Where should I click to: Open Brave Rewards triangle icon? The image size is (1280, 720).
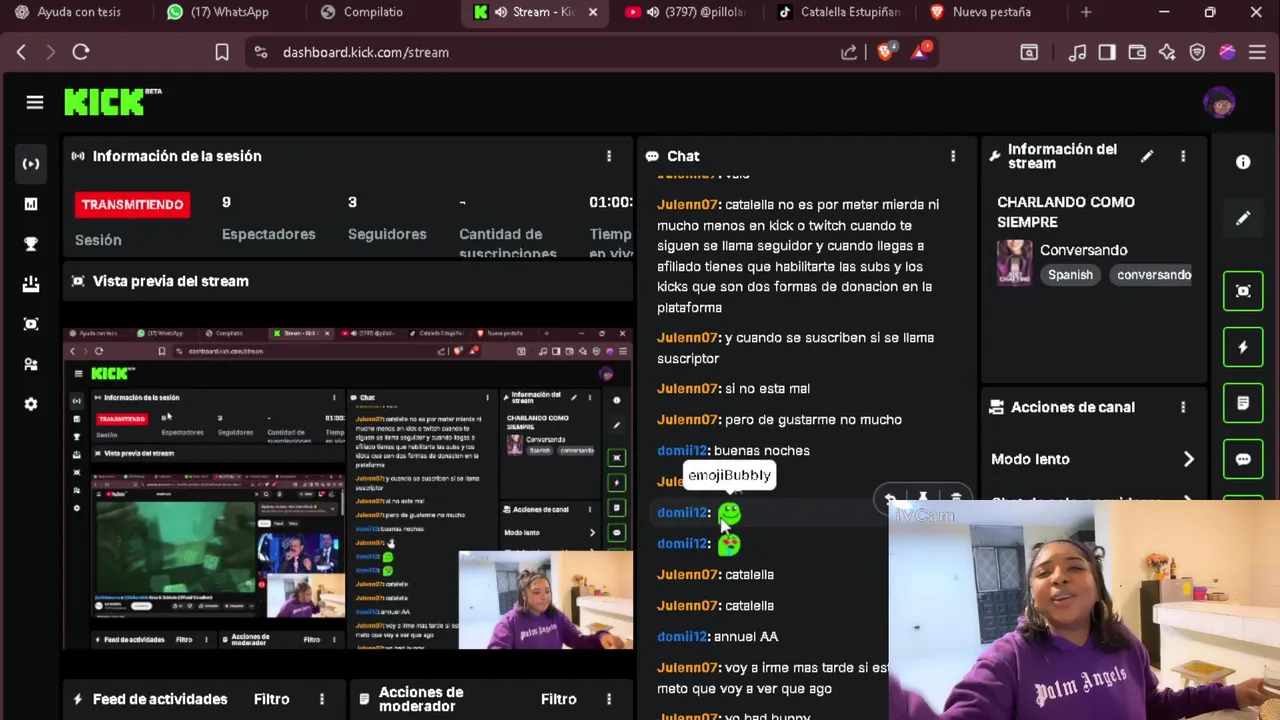(920, 52)
